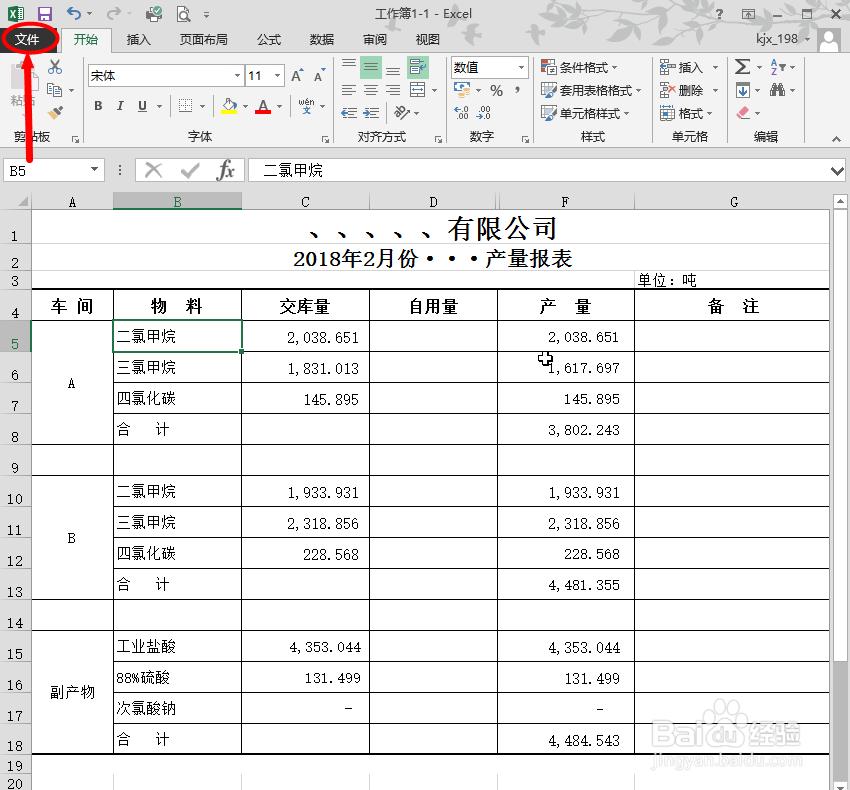Open the font size dropdown
This screenshot has height=790, width=850.
tap(278, 76)
